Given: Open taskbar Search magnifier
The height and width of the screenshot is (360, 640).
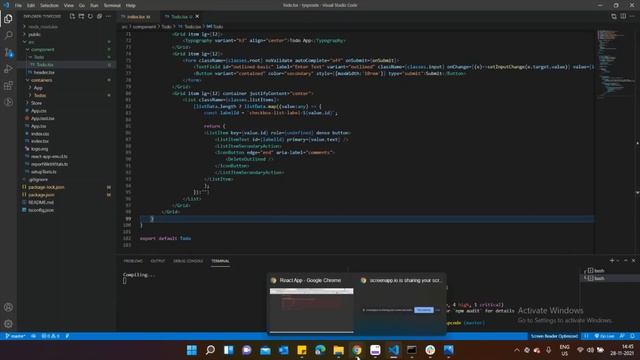Looking at the screenshot, I should click(210, 350).
